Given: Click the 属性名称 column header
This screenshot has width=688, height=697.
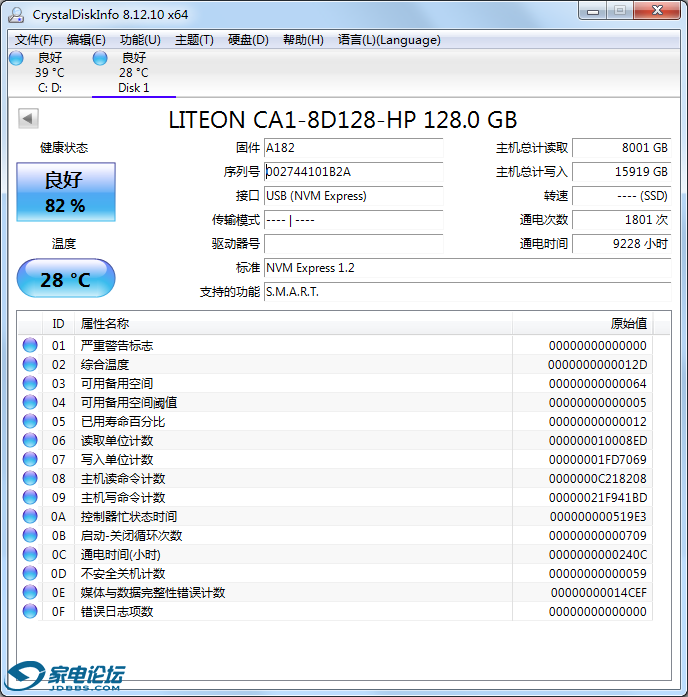Looking at the screenshot, I should (293, 324).
